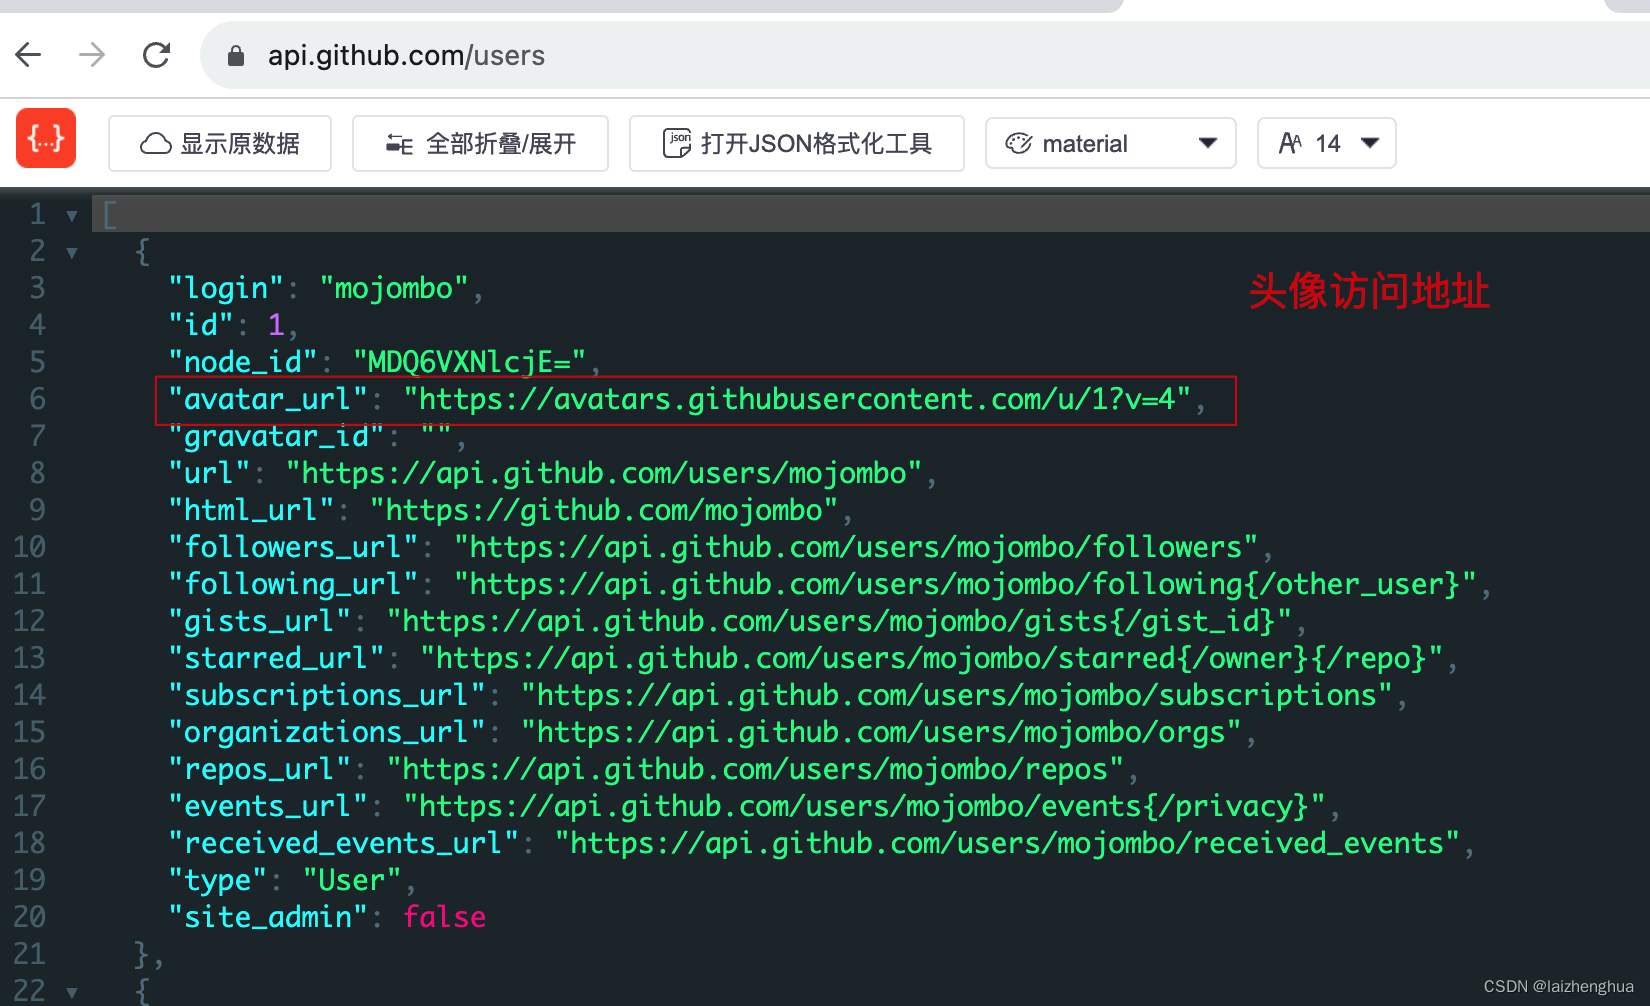Click 全部折叠/展开 to fold all nodes

[480, 143]
